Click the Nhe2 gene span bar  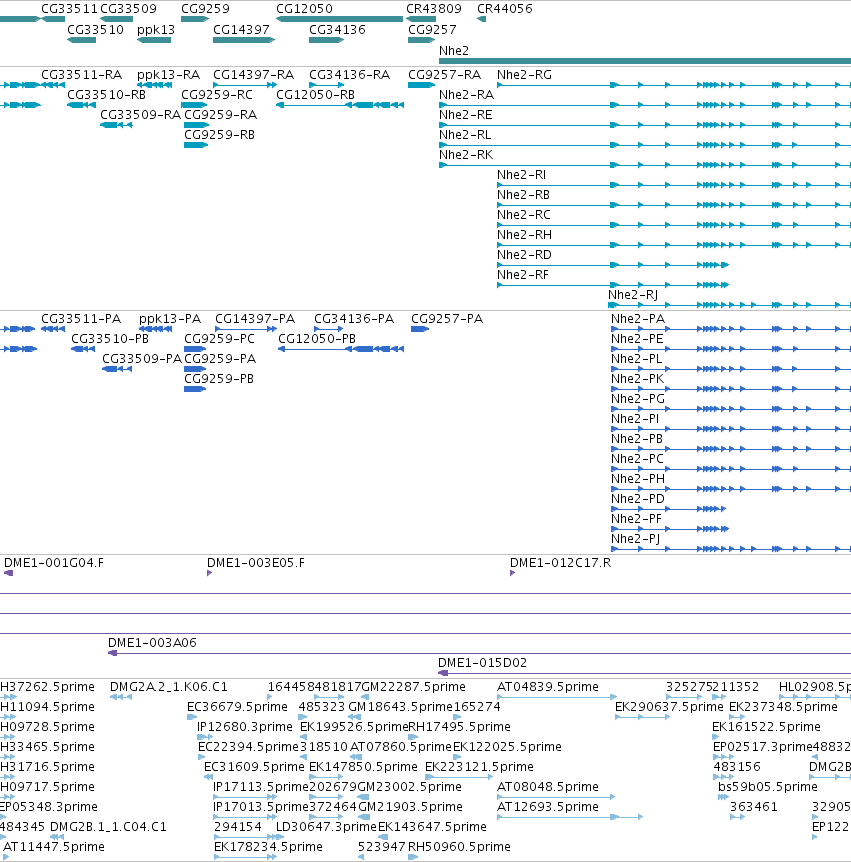644,60
